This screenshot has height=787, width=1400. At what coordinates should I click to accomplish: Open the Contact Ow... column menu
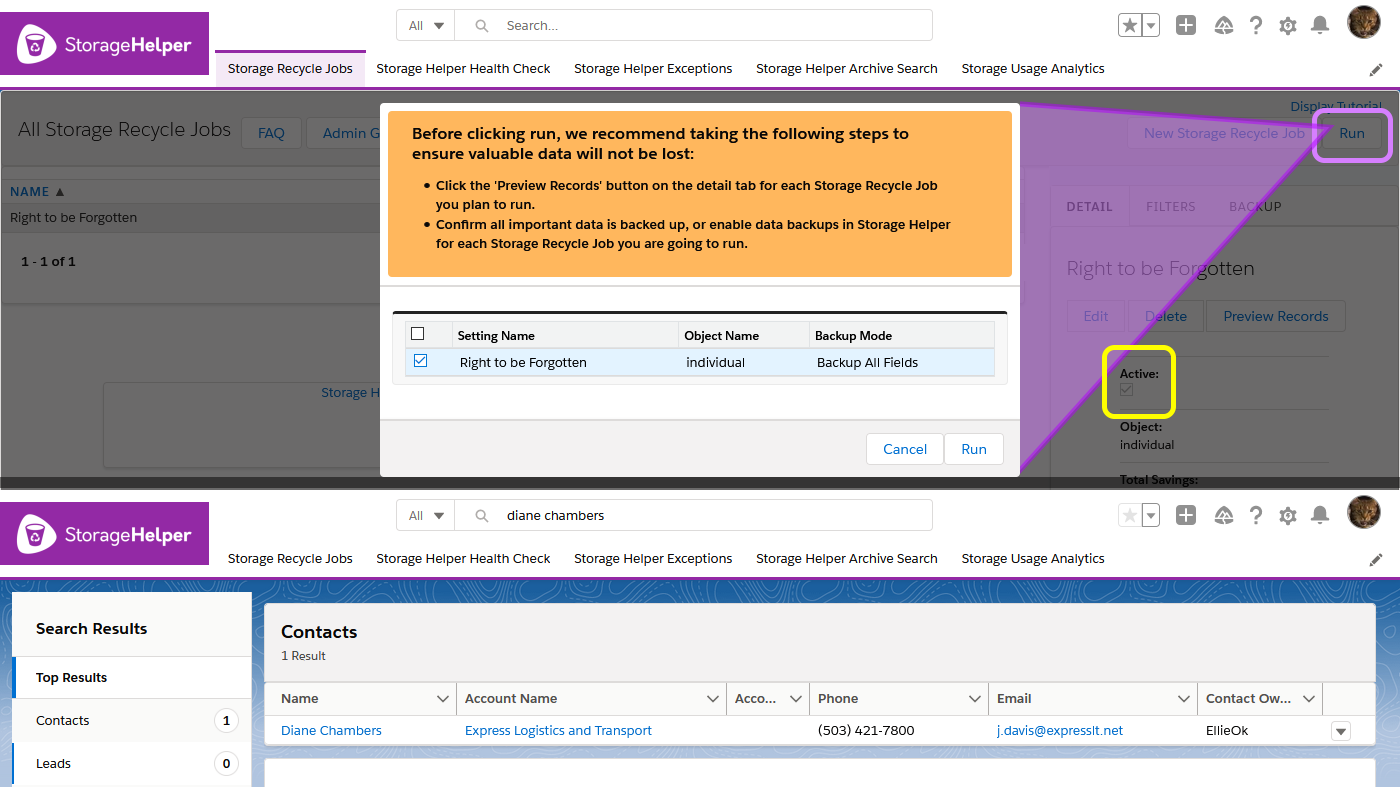click(x=1309, y=699)
